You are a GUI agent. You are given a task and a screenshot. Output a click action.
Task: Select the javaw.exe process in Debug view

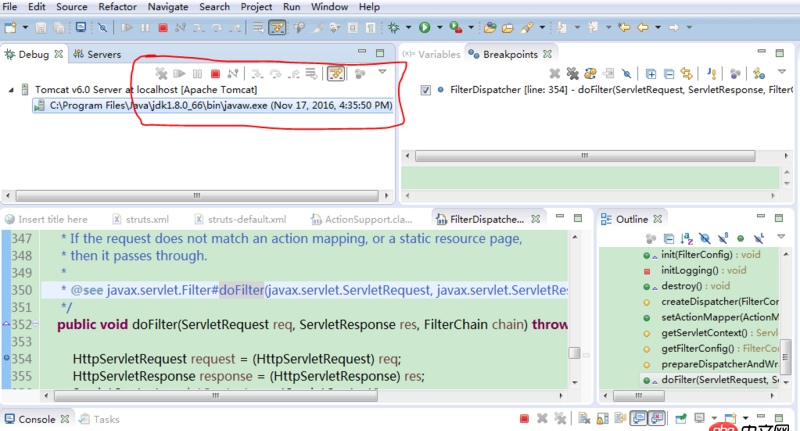220,105
